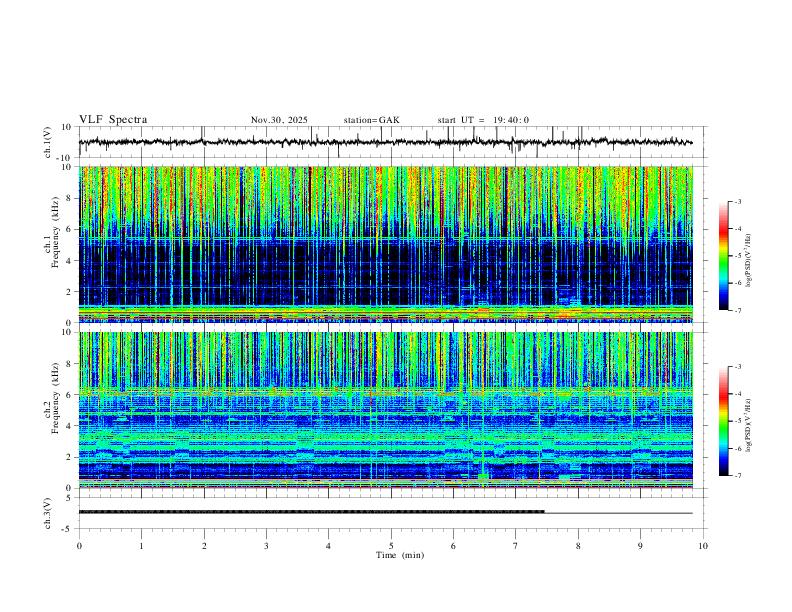This screenshot has width=792, height=612.
Task: Click the "-4" tick on ch.2 colorbar
Action: [x=737, y=393]
